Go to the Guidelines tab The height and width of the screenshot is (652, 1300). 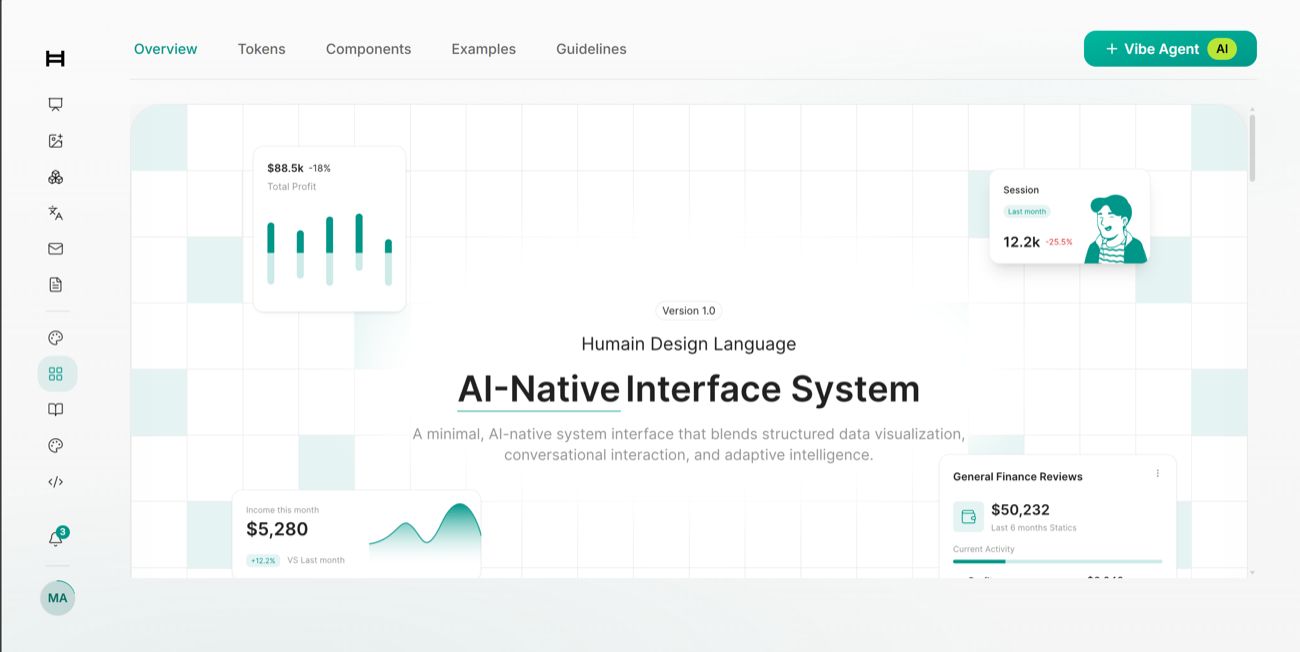pyautogui.click(x=591, y=49)
